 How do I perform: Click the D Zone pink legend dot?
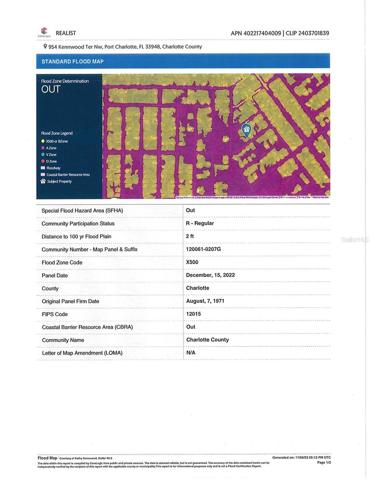pos(43,161)
